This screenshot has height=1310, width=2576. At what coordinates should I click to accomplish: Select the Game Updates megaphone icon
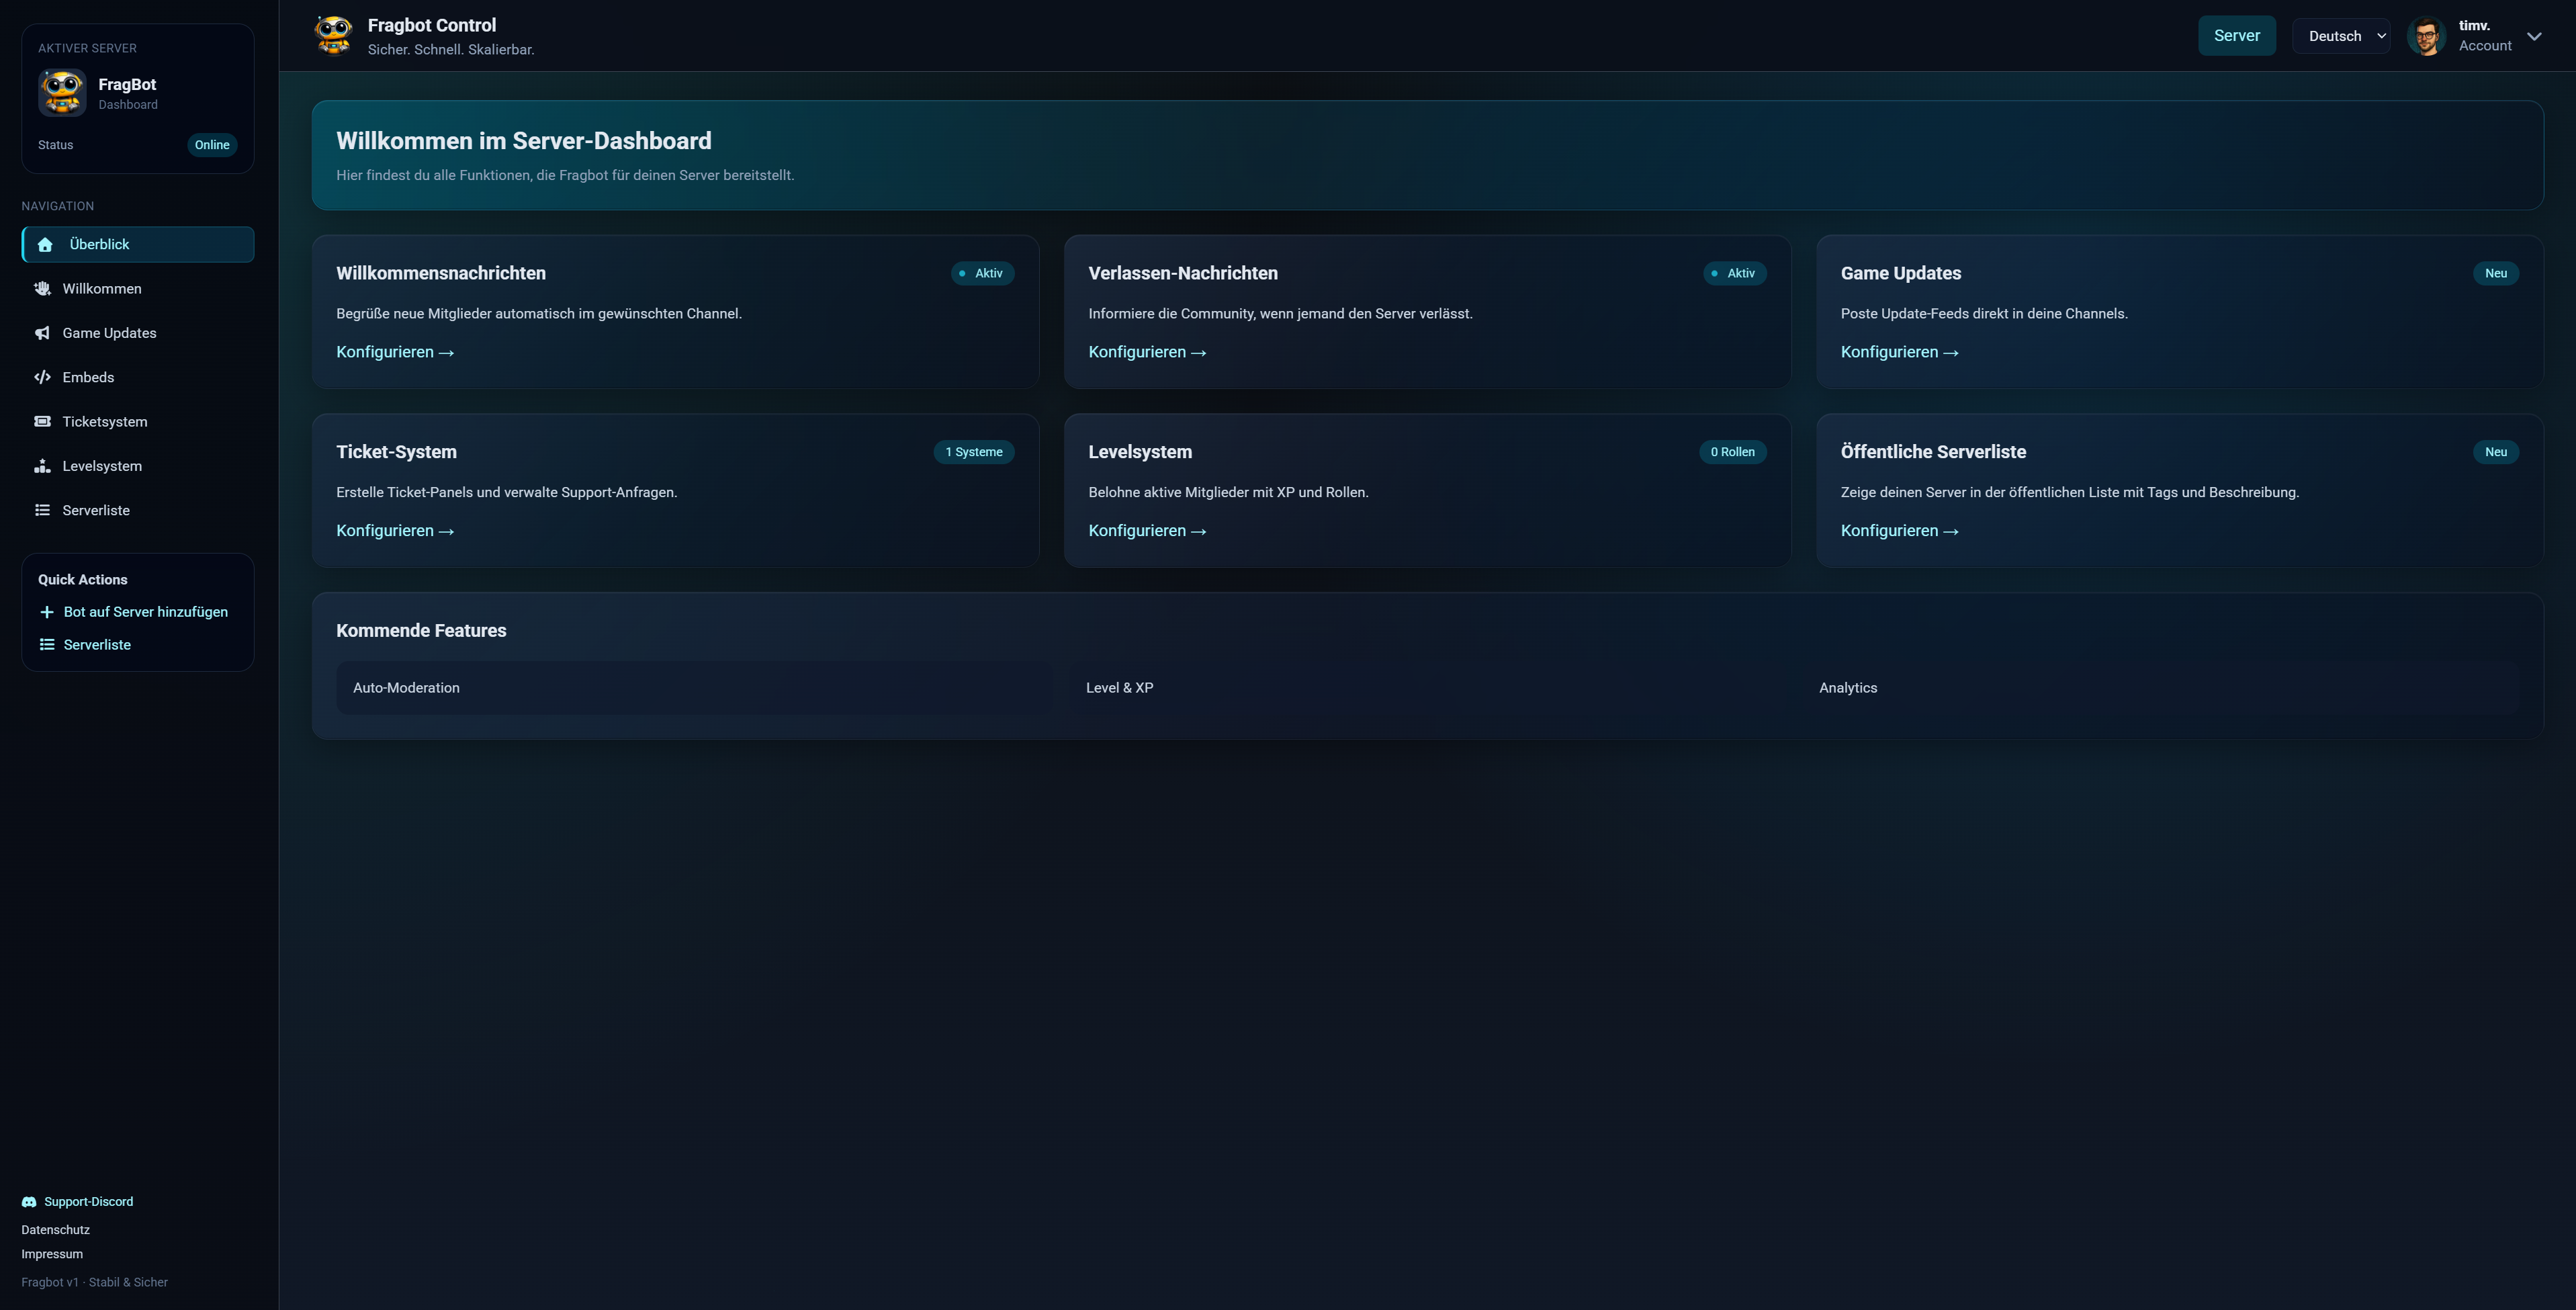coord(42,332)
